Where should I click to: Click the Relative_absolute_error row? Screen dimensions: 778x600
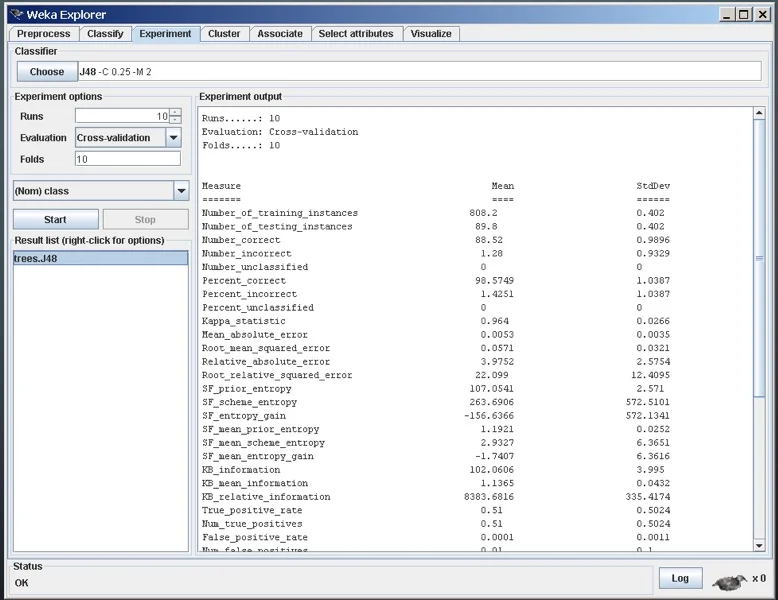[436, 361]
